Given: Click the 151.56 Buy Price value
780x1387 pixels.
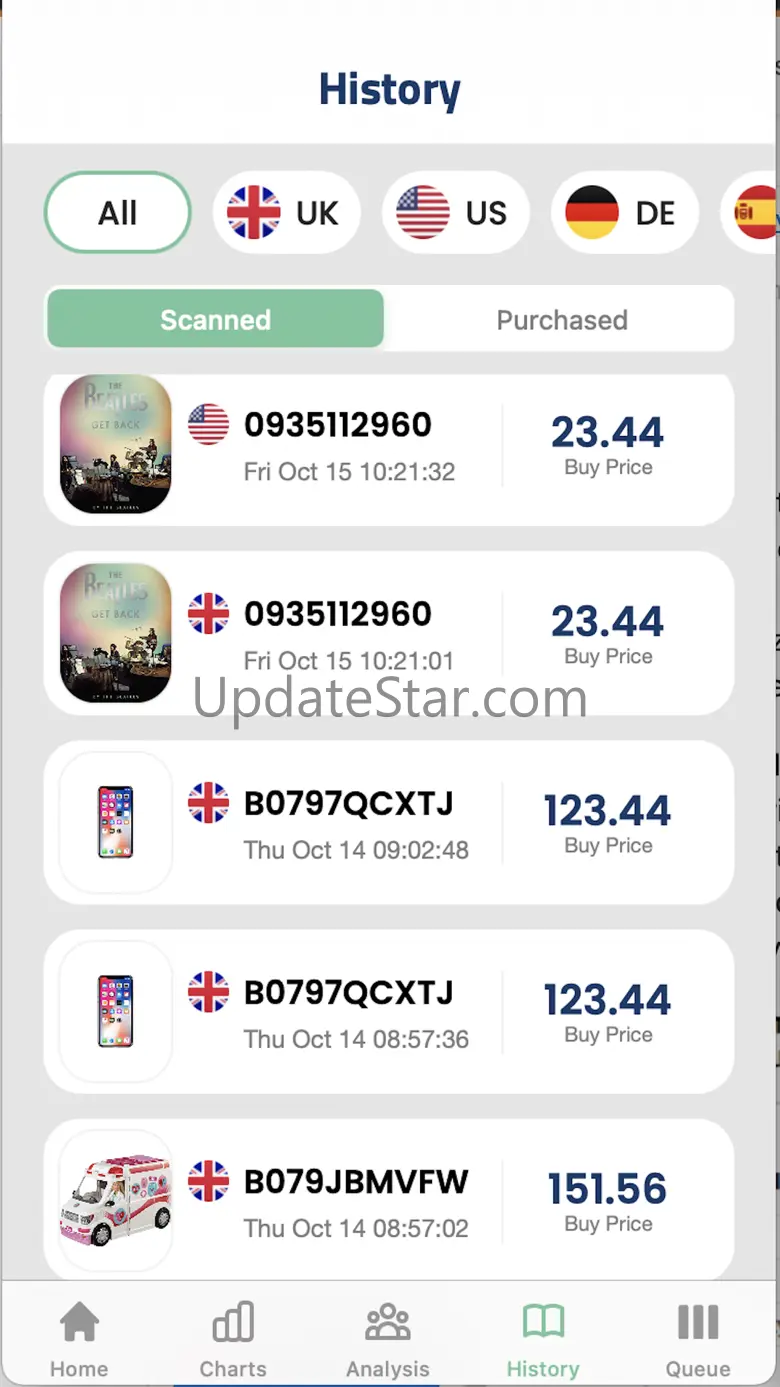Looking at the screenshot, I should (x=607, y=1189).
